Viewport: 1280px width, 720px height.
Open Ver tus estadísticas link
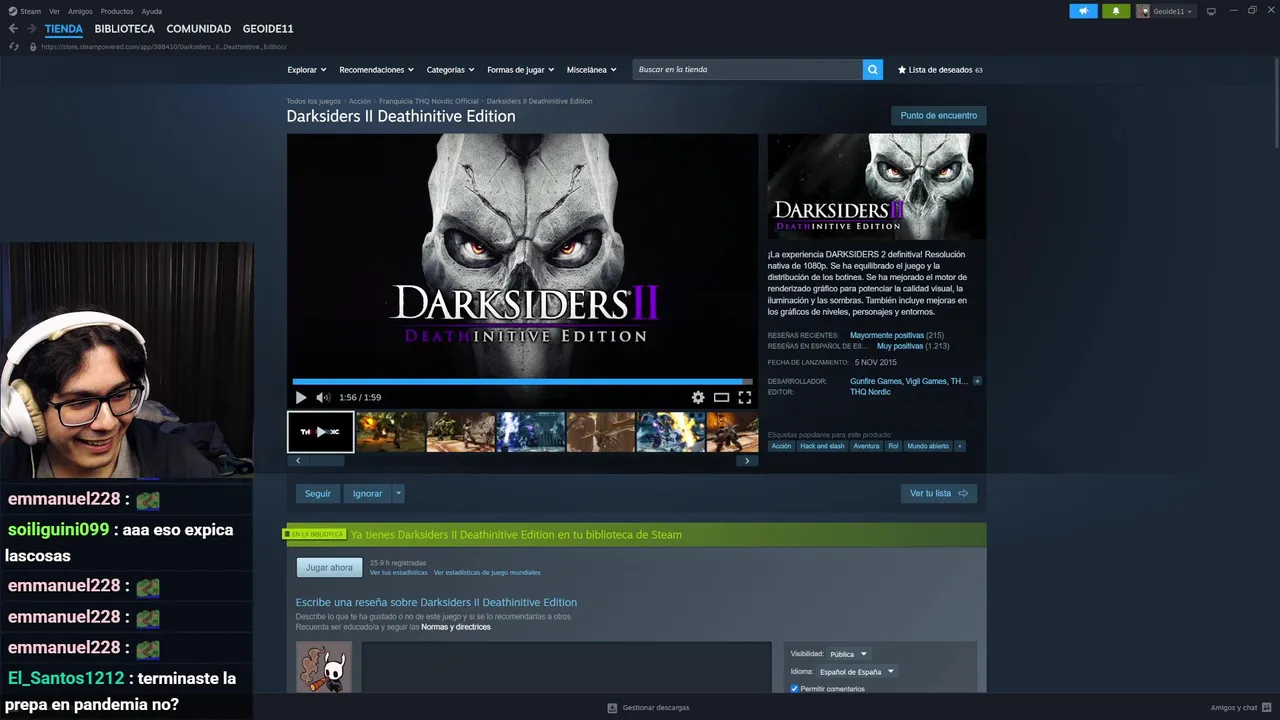[x=398, y=573]
